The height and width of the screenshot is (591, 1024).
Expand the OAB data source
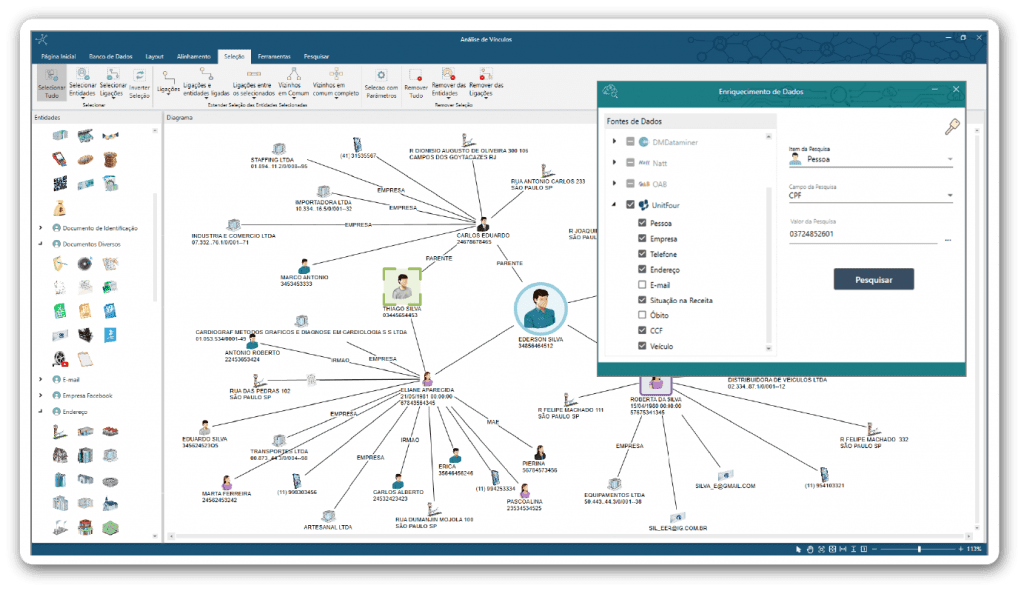coord(615,184)
